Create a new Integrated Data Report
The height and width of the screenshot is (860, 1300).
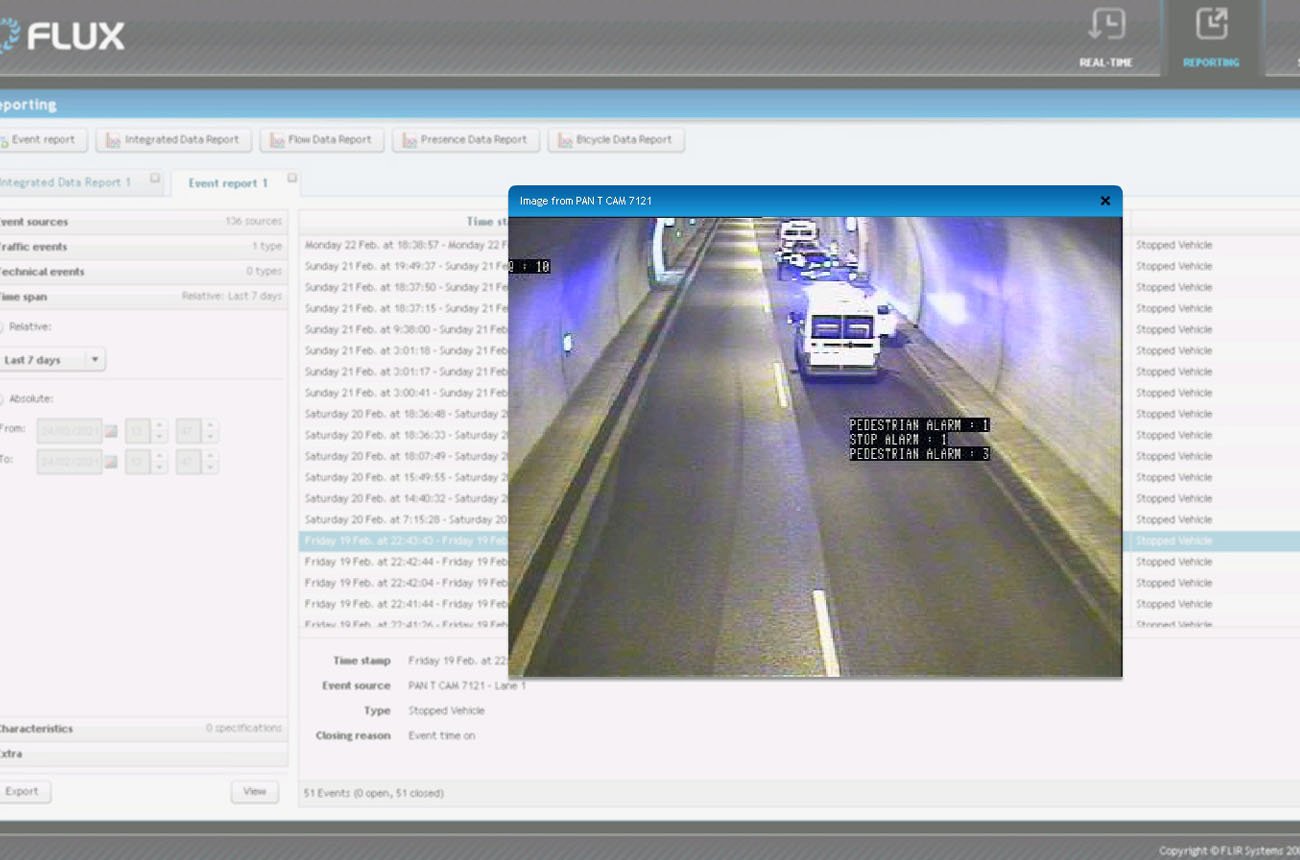click(172, 140)
